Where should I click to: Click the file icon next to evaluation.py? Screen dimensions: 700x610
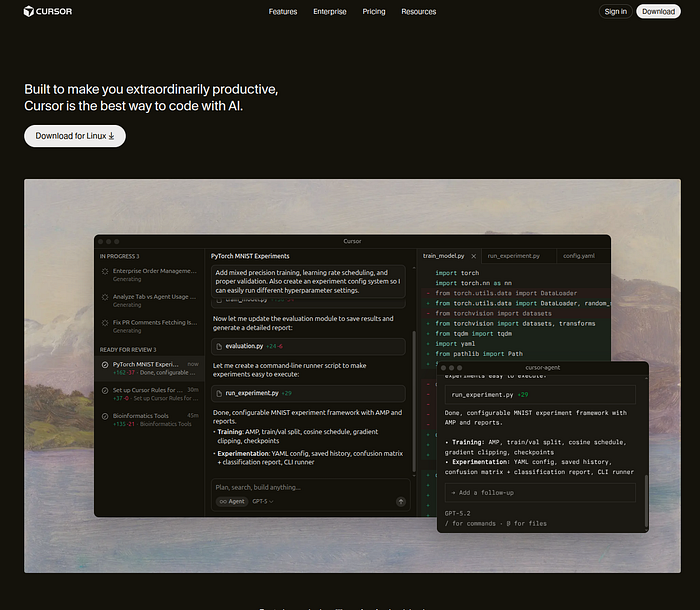pos(219,346)
